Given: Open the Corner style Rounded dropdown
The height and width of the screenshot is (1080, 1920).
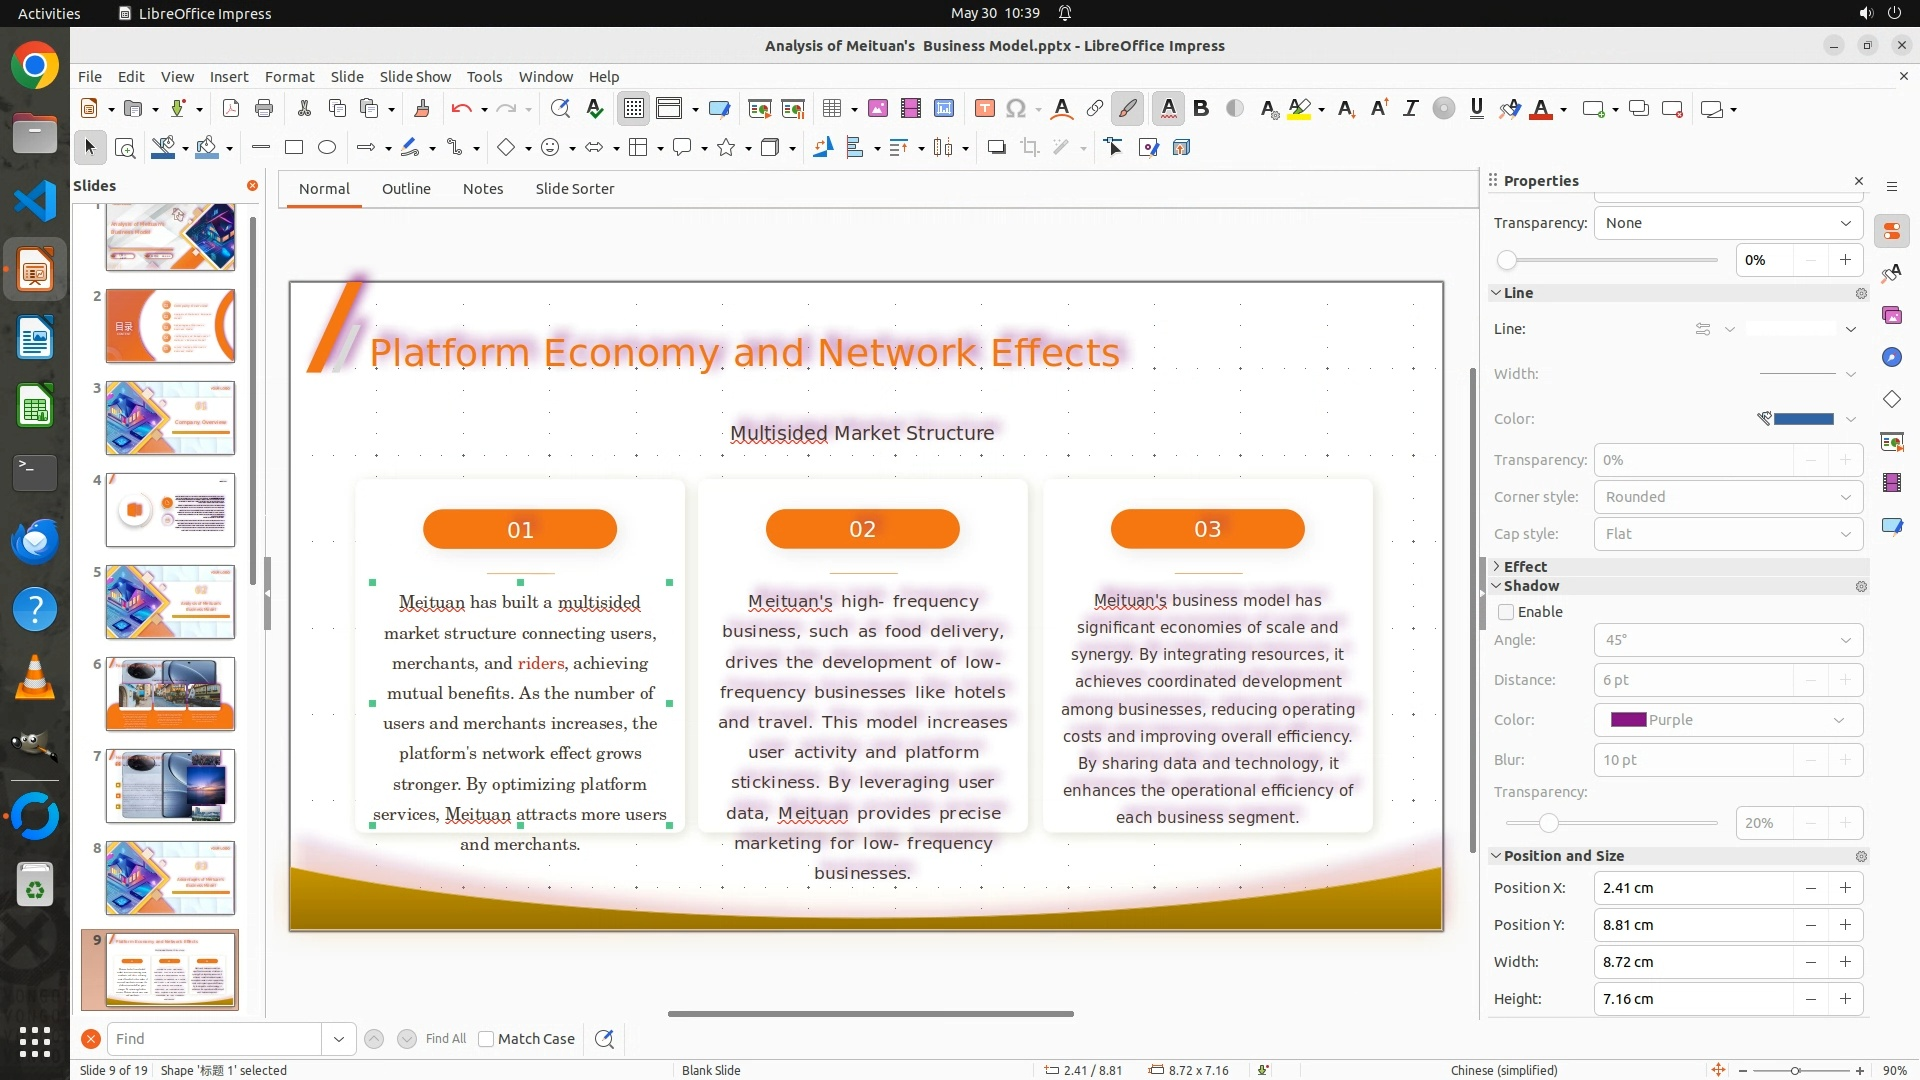Looking at the screenshot, I should pos(1727,497).
